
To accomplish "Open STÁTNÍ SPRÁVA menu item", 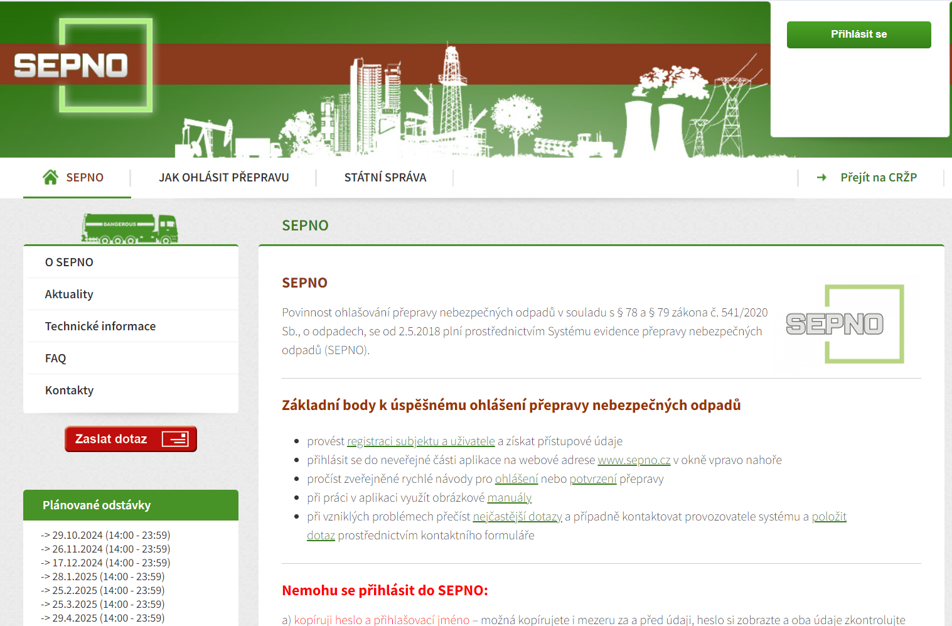I will pyautogui.click(x=385, y=177).
